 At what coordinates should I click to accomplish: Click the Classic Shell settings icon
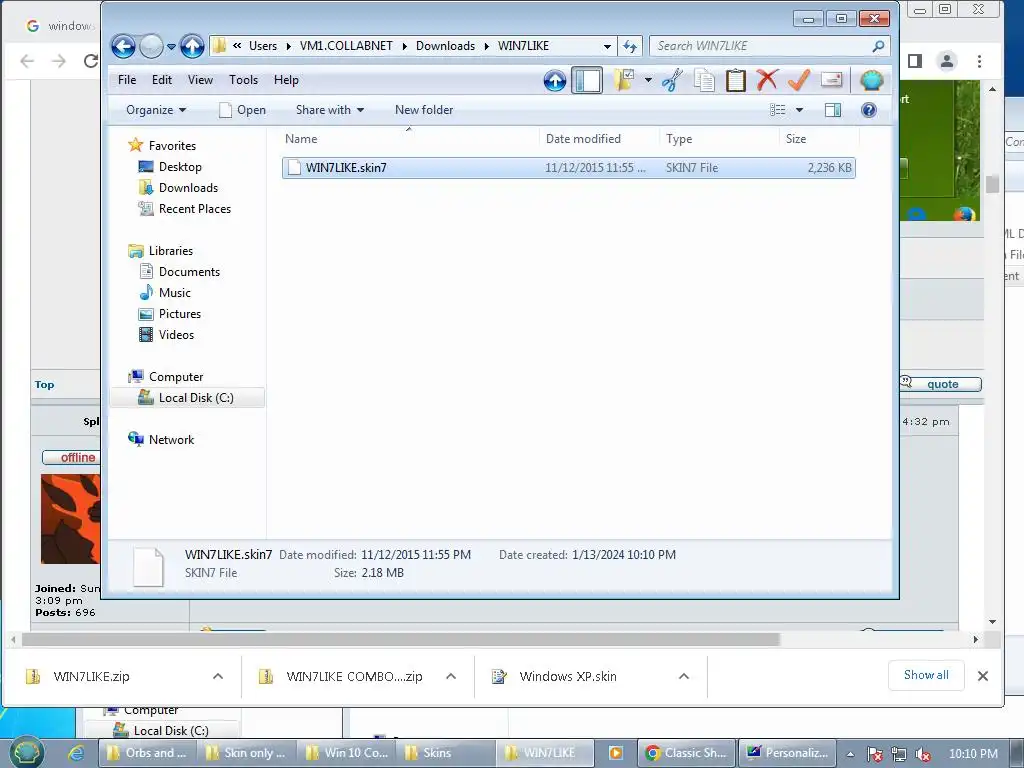tap(871, 80)
